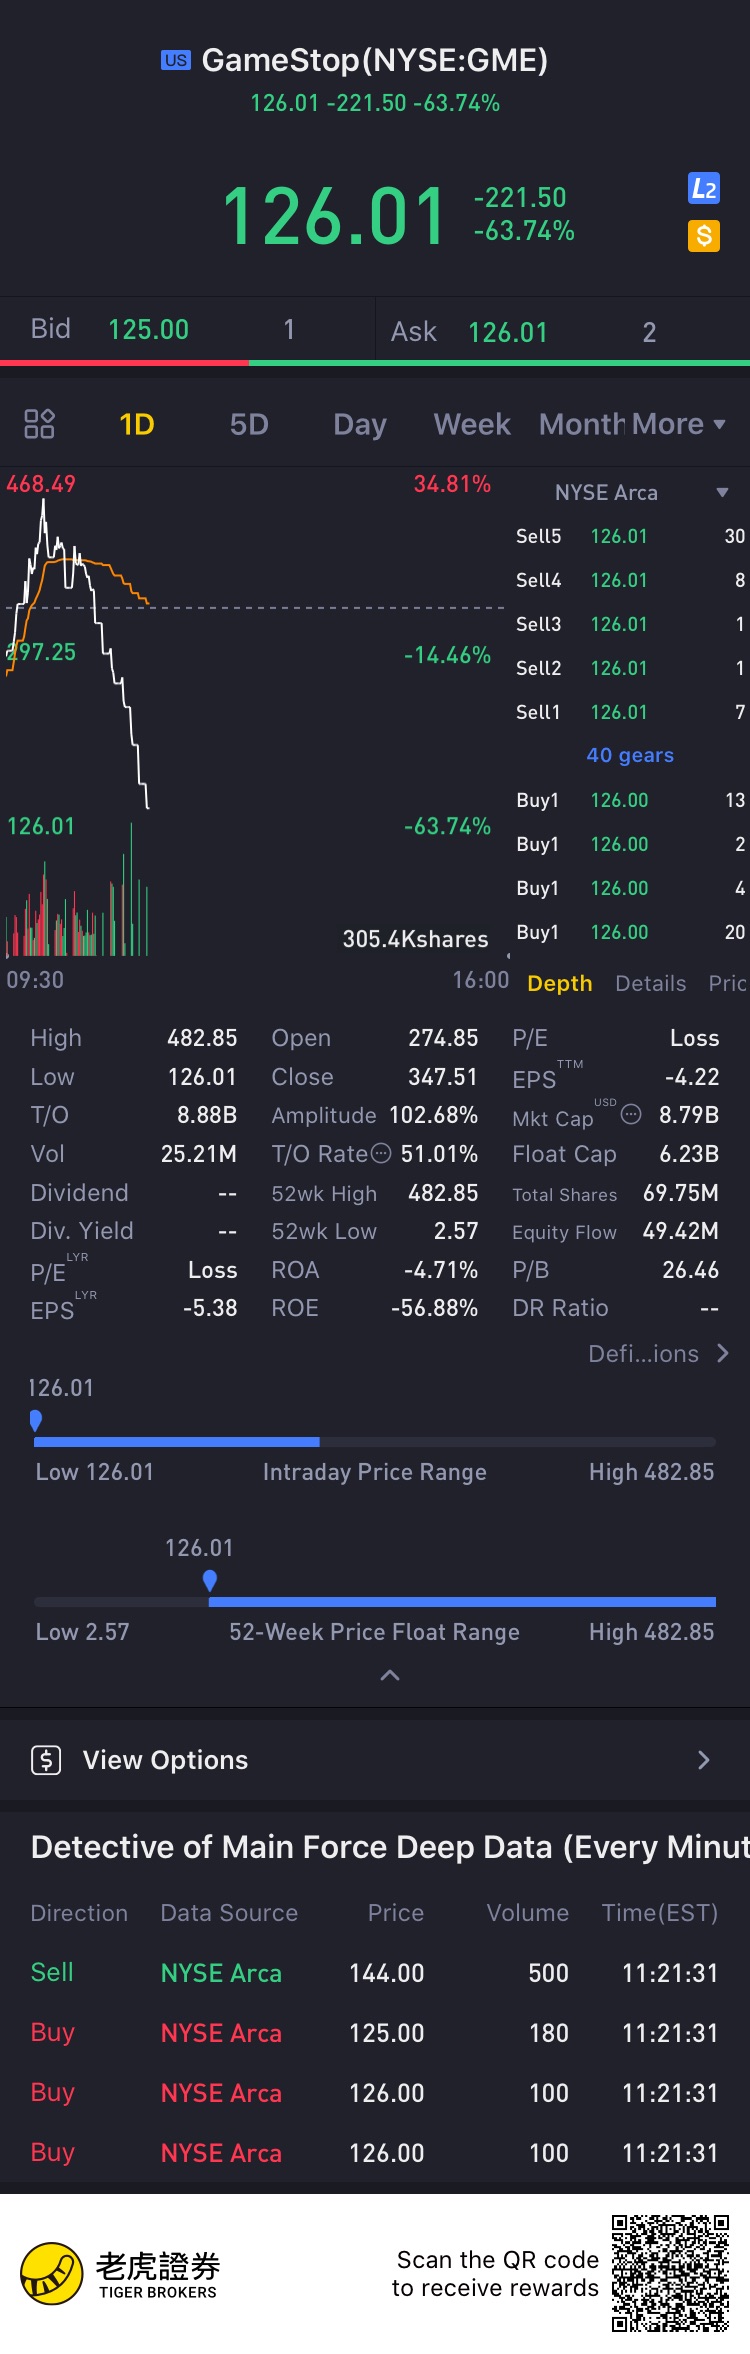Select the Sell4 order book row
The height and width of the screenshot is (2354, 750).
(630, 581)
